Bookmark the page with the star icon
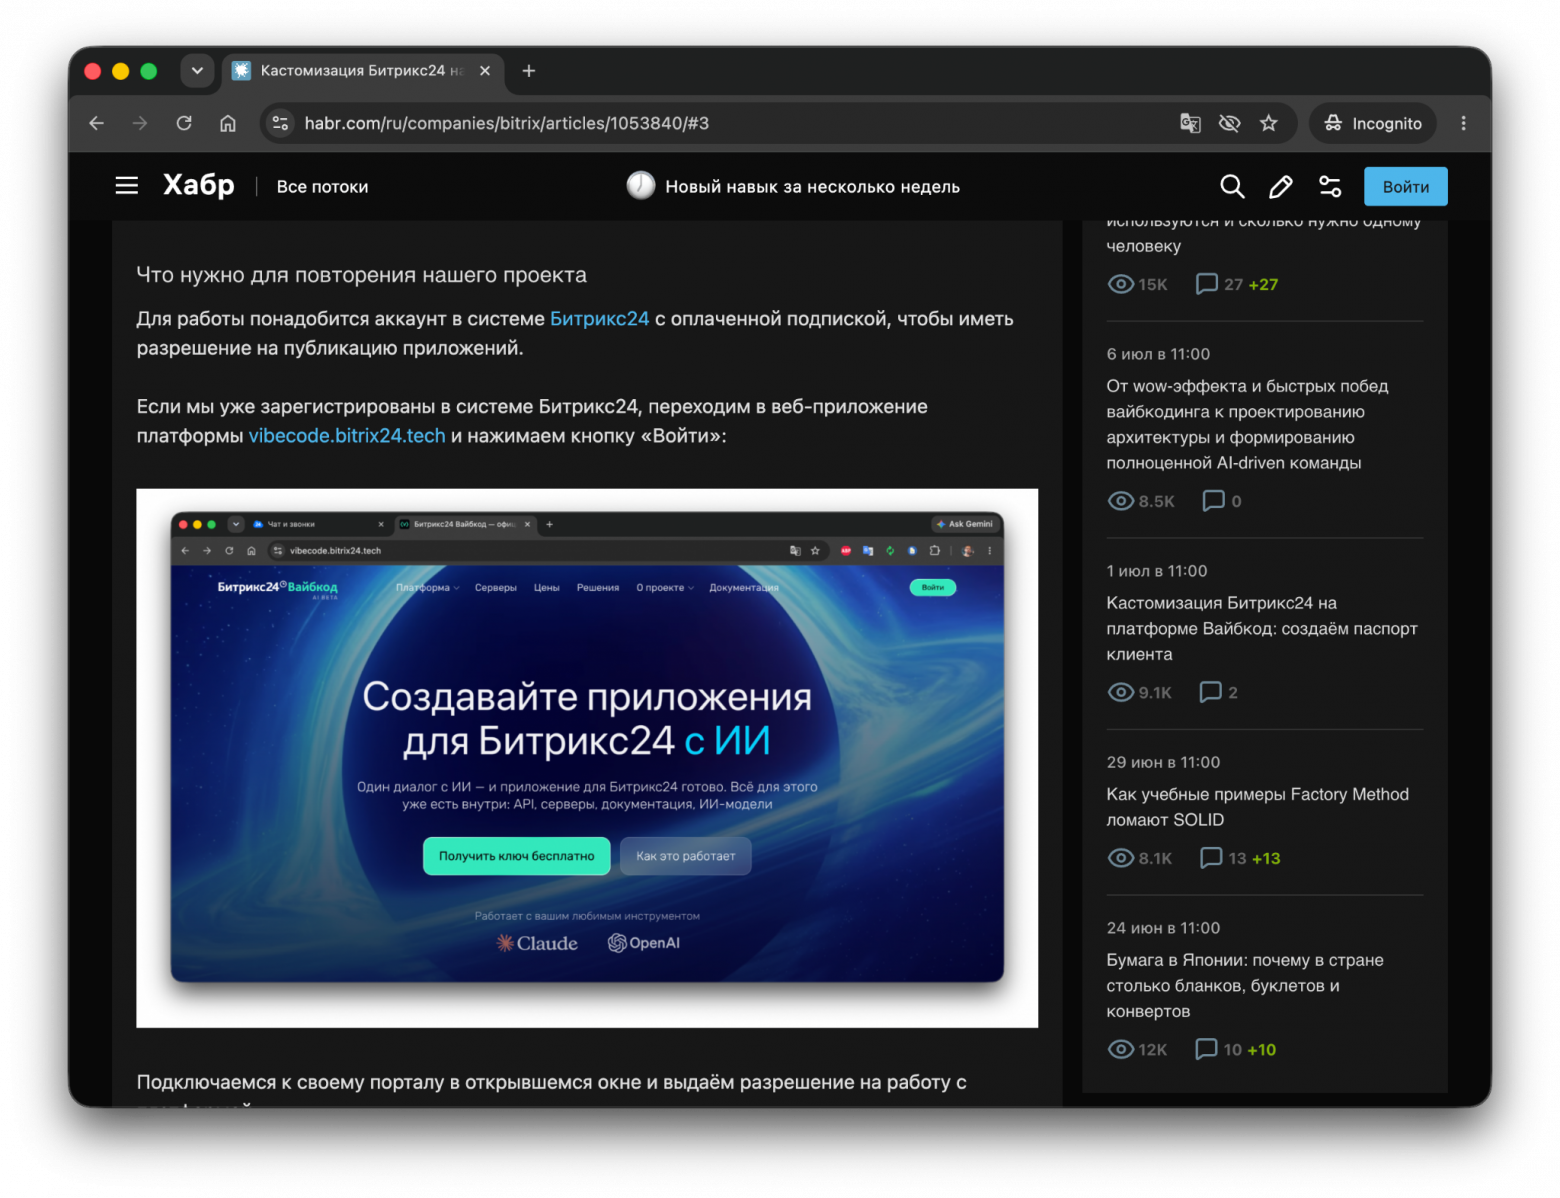Screen dimensions: 1560x1198 (x=1269, y=123)
